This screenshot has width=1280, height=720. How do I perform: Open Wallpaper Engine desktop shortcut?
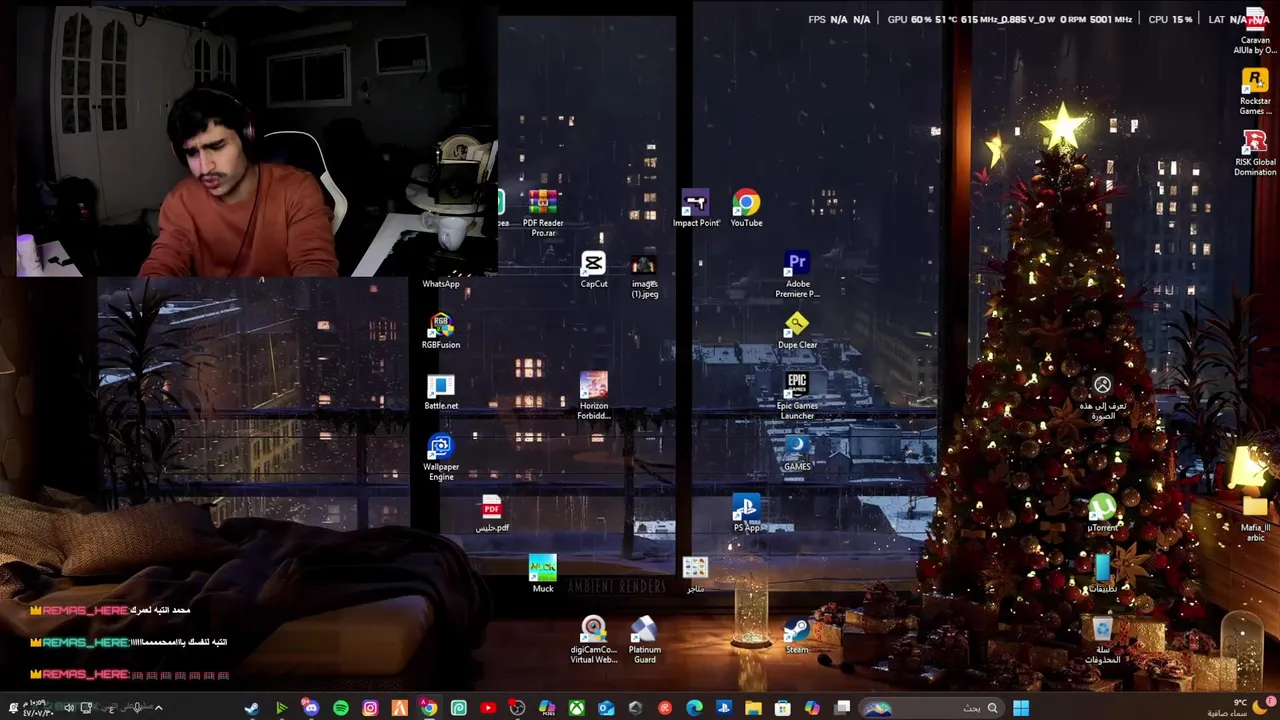click(x=441, y=458)
